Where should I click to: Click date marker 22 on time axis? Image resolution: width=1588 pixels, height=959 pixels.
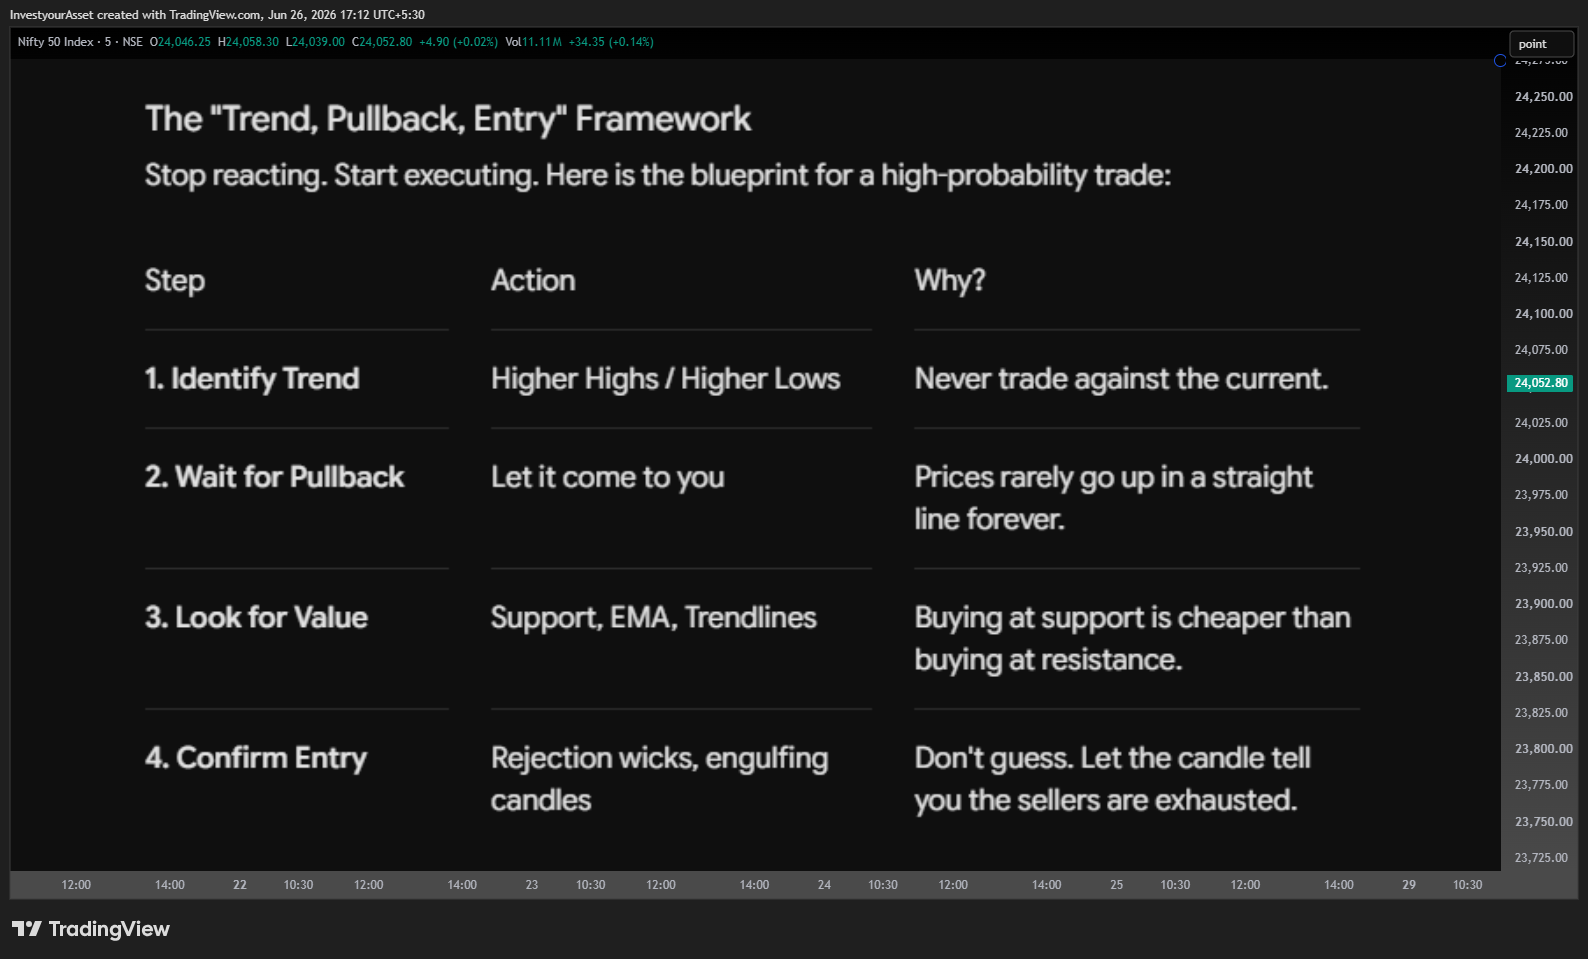[x=240, y=885]
